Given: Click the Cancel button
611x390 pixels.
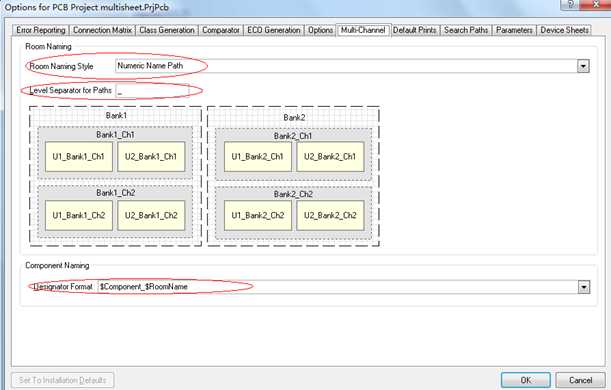Looking at the screenshot, I should [x=580, y=380].
